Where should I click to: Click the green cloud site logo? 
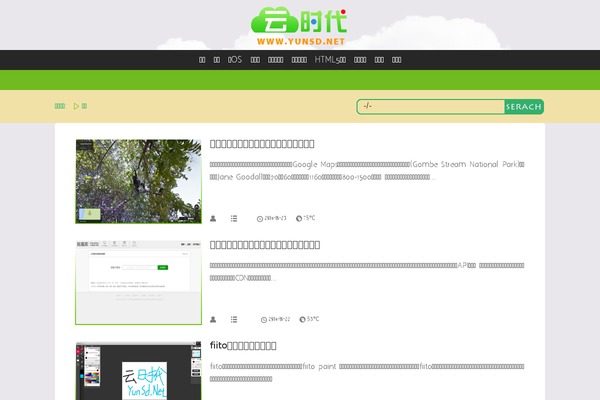[x=299, y=26]
